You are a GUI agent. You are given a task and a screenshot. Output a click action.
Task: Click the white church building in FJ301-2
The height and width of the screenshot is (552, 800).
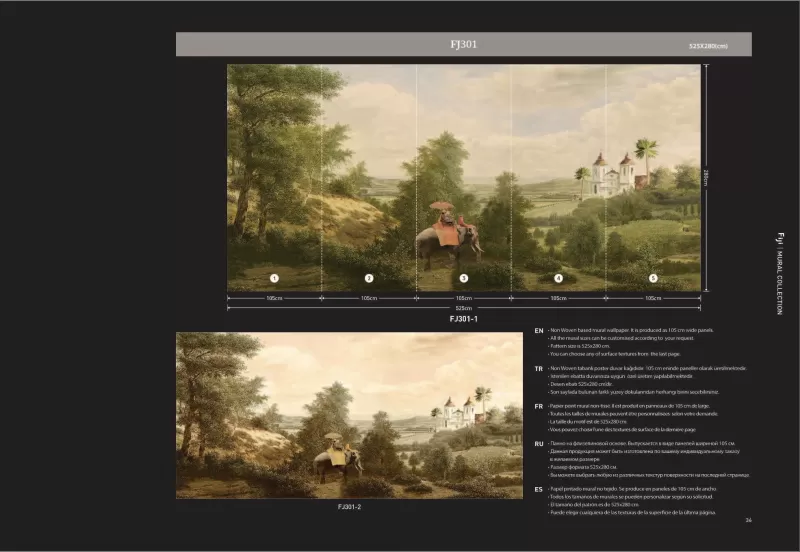point(459,413)
